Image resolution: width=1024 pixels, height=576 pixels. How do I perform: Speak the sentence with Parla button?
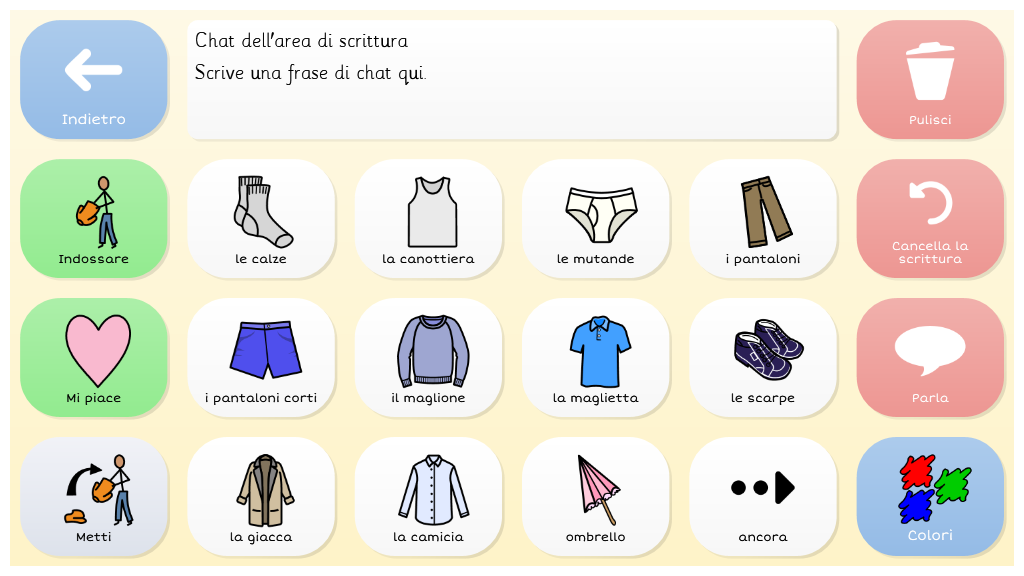click(x=930, y=358)
